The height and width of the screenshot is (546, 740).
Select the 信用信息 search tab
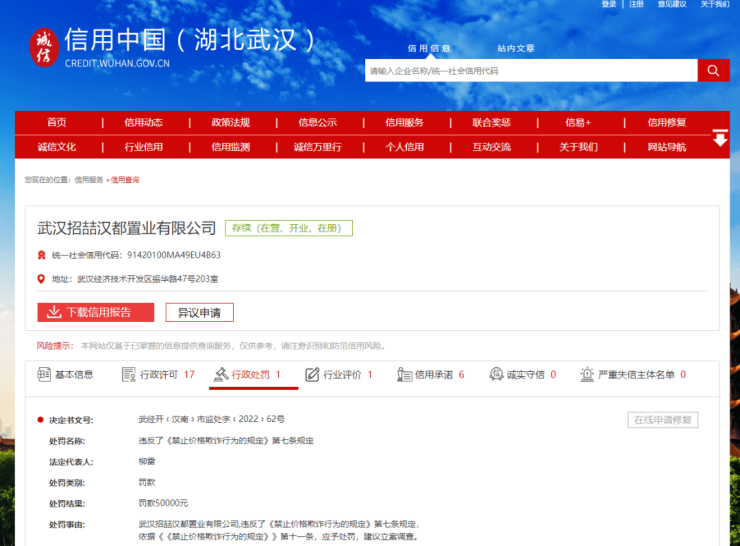point(428,48)
